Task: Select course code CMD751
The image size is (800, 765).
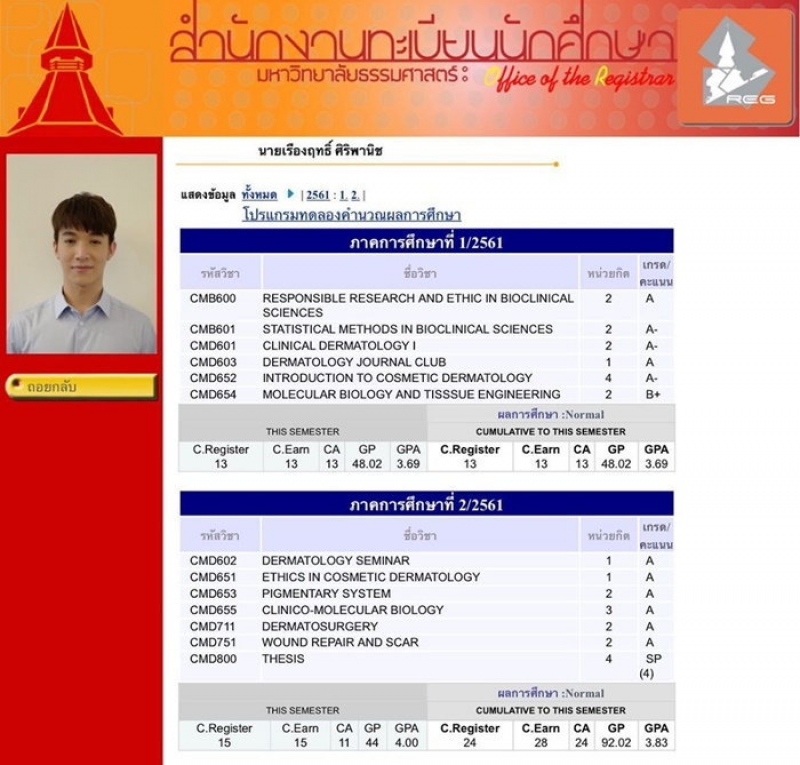Action: (x=212, y=642)
